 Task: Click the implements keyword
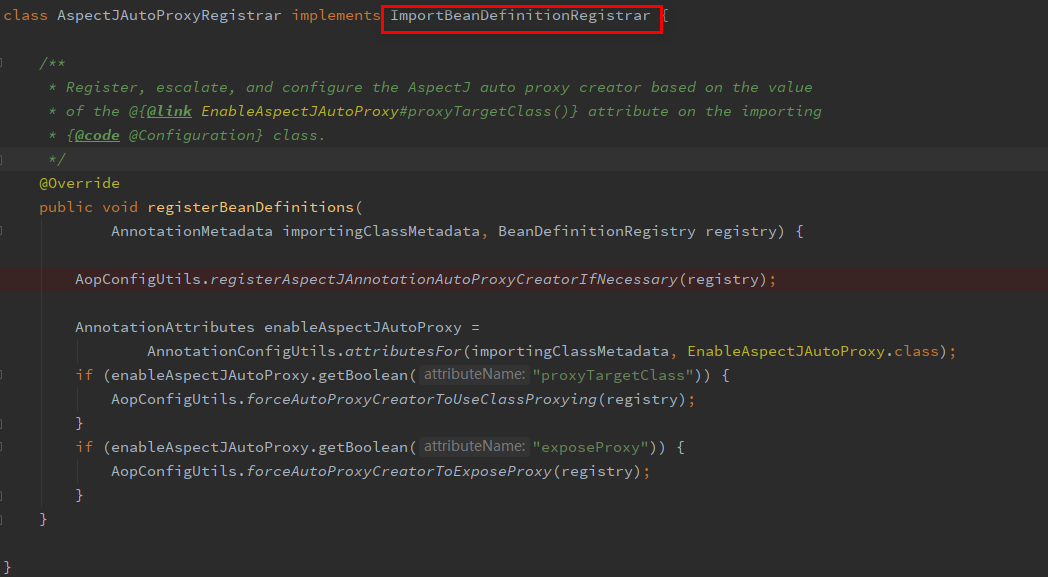click(x=336, y=15)
